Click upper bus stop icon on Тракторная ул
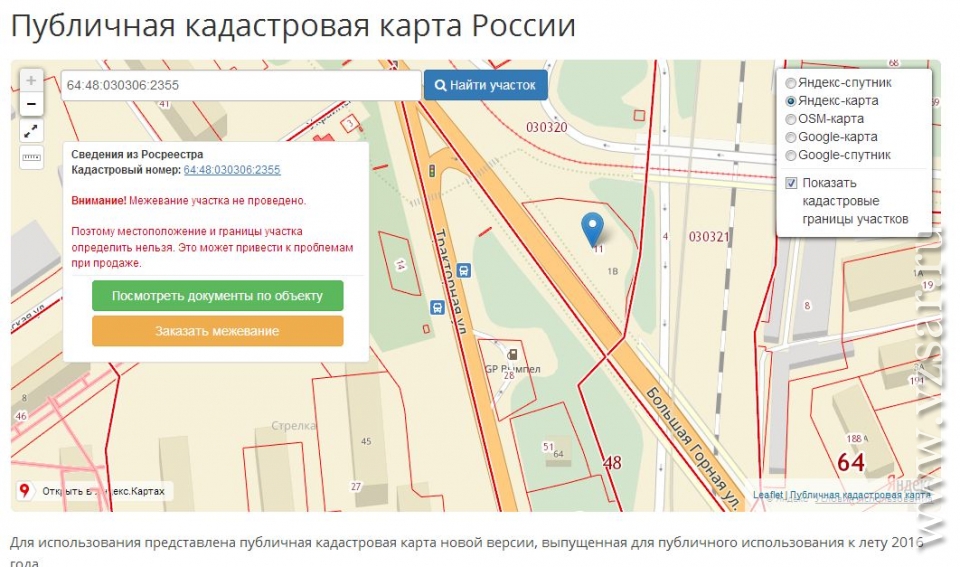 (x=464, y=270)
